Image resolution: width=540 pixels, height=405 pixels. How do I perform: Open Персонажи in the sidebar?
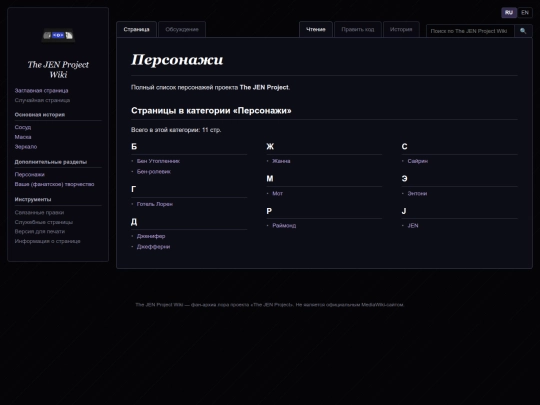coord(30,174)
